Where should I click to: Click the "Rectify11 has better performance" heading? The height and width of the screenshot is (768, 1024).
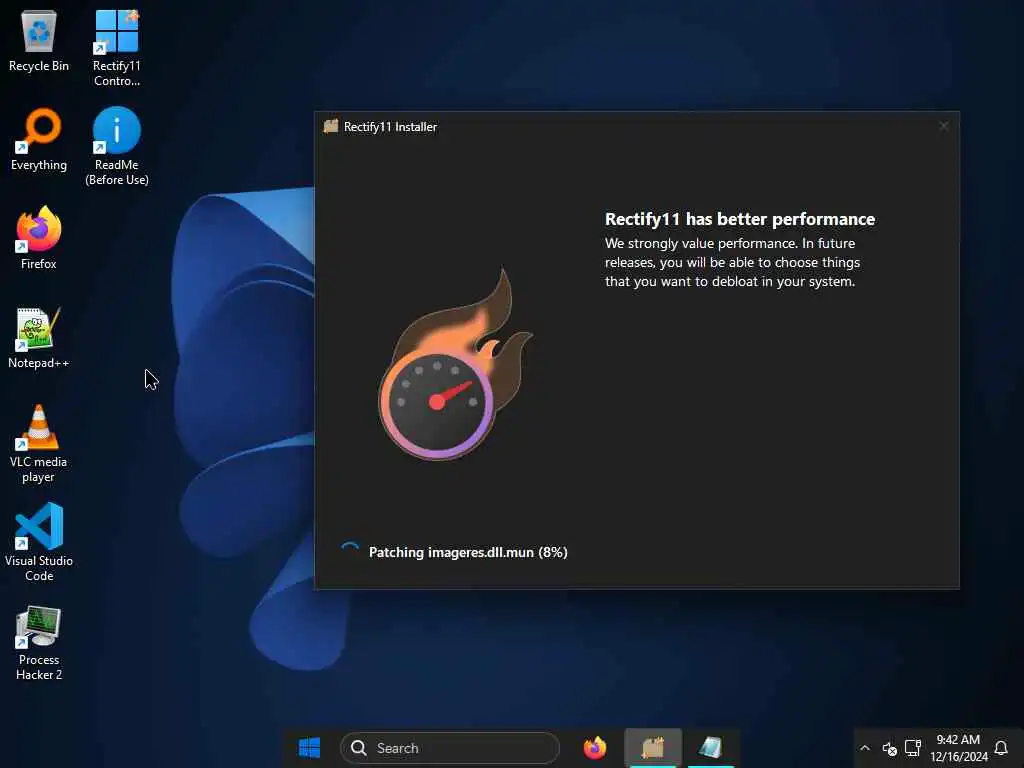(740, 219)
